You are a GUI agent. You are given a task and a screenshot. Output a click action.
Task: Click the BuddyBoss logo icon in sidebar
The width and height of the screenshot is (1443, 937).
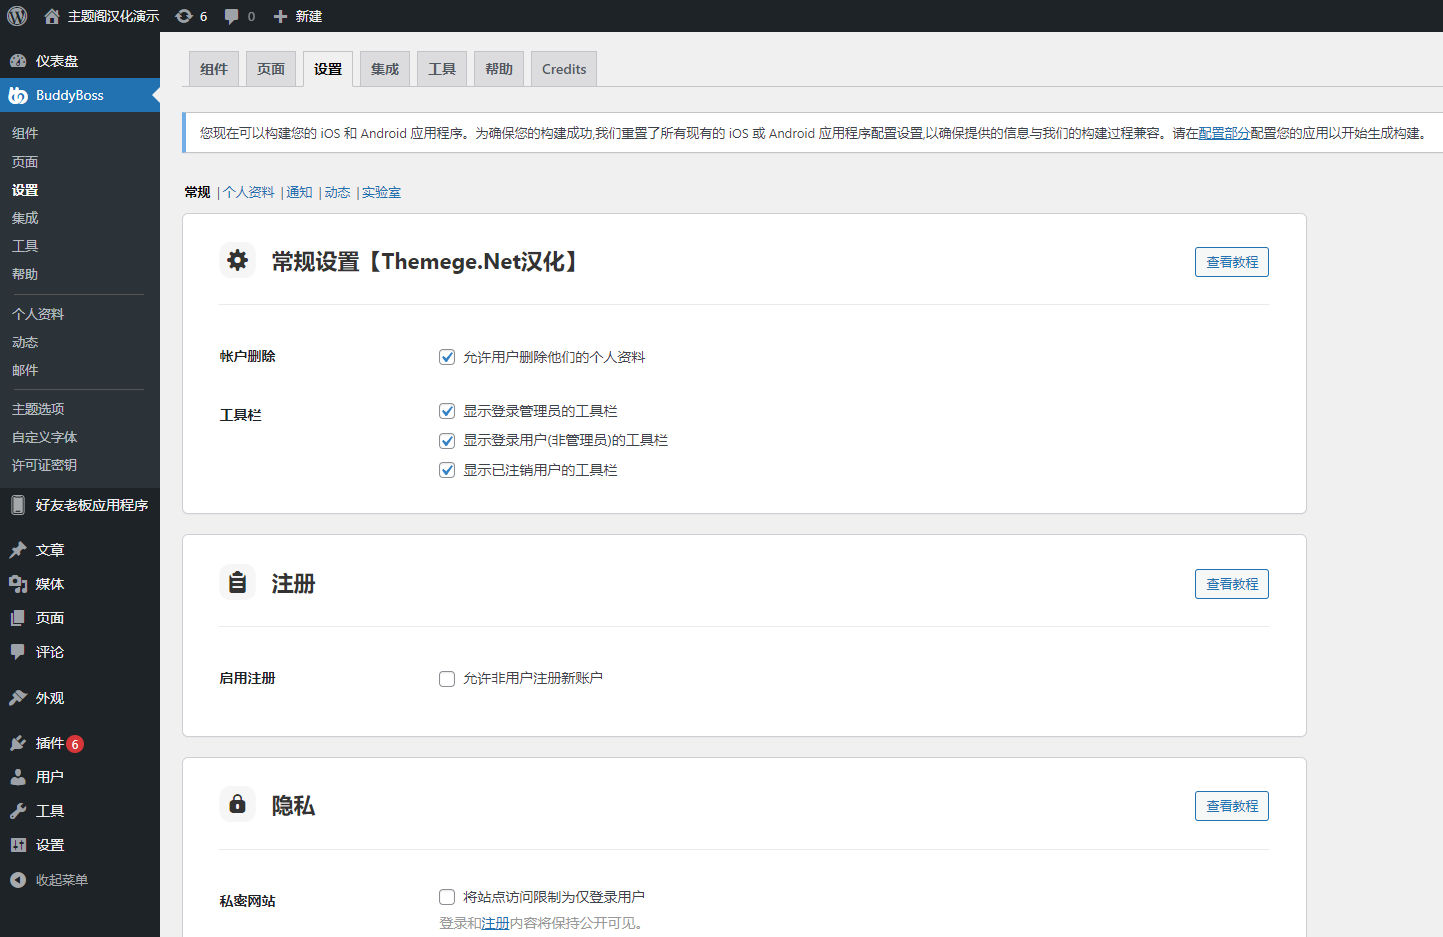coord(18,95)
